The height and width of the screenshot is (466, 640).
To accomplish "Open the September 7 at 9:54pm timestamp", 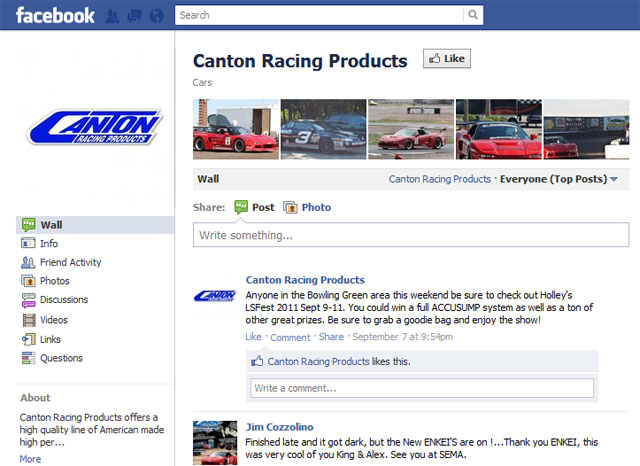I will pyautogui.click(x=402, y=337).
